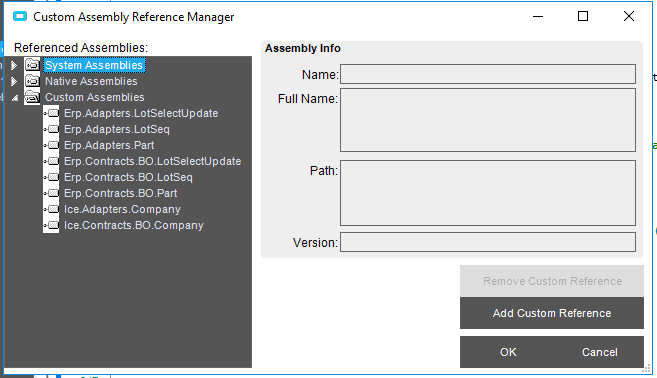
Task: Click the Native Assemblies folder icon
Action: 32,81
